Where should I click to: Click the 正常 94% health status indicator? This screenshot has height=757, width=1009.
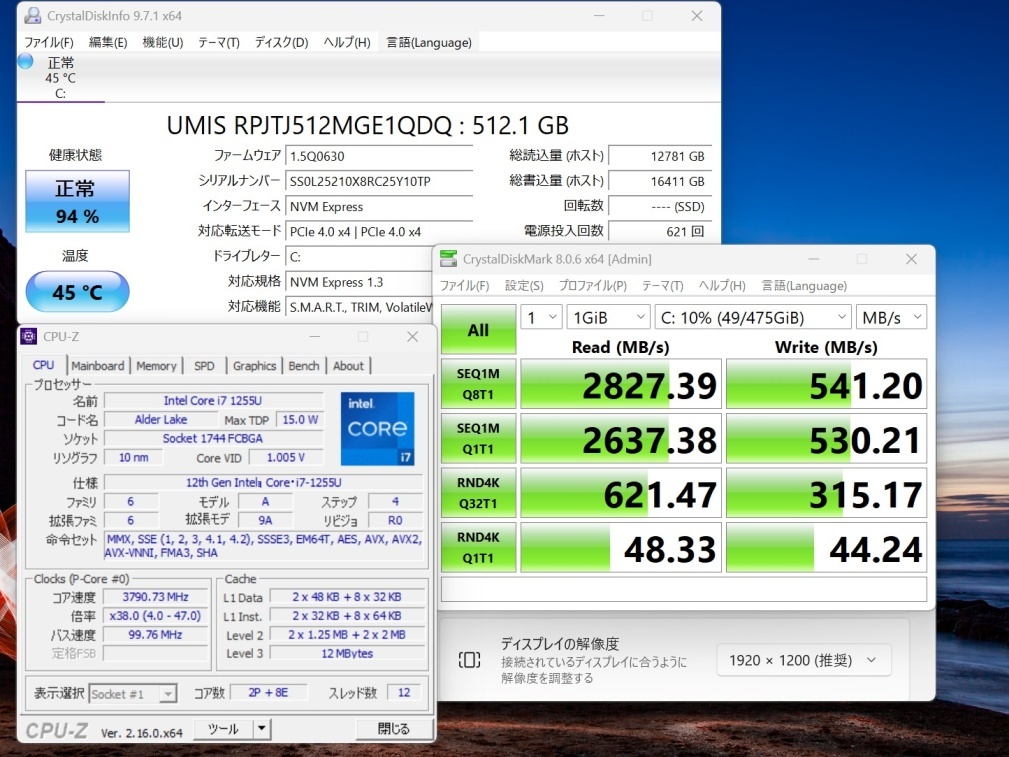(x=77, y=202)
